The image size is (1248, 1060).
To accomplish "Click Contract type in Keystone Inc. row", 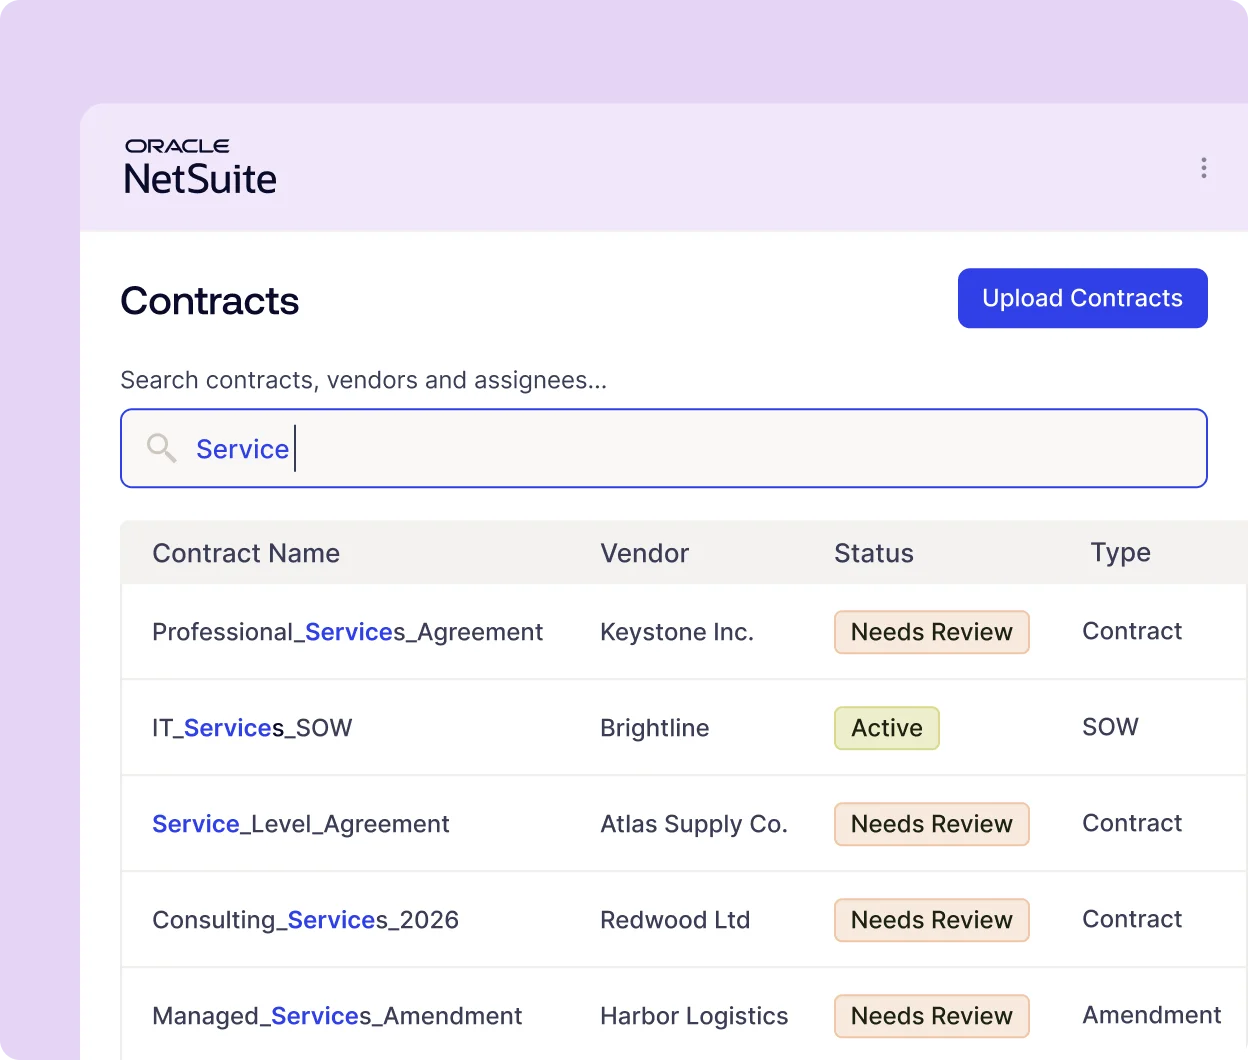I will click(1132, 631).
